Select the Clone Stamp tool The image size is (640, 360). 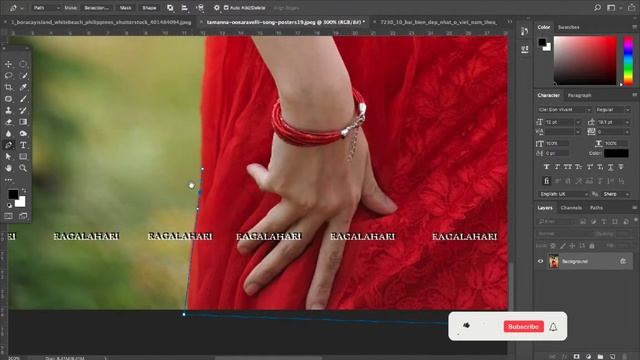(x=8, y=110)
